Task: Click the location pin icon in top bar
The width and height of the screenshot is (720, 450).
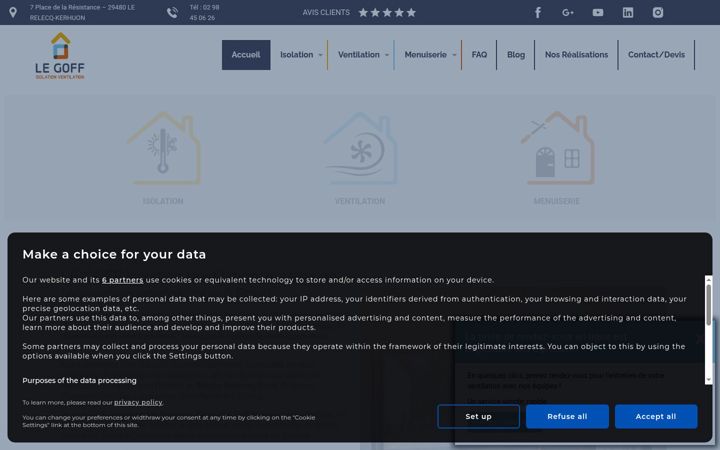Action: tap(13, 12)
